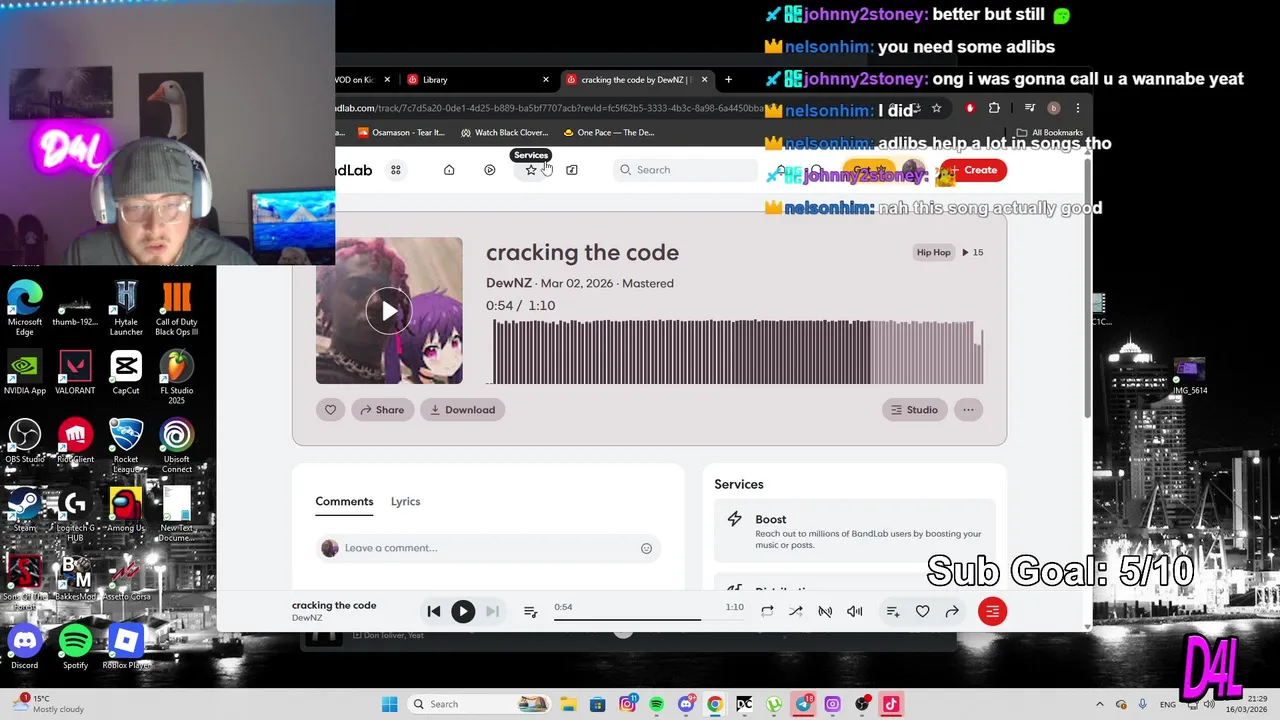Viewport: 1280px width, 720px height.
Task: Open Telegram from the taskbar
Action: [x=803, y=704]
